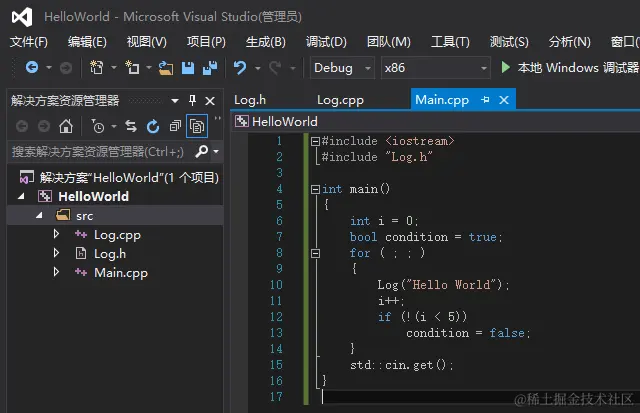Click the Redo toolbar icon
Viewport: 640px width, 413px height.
[x=276, y=68]
